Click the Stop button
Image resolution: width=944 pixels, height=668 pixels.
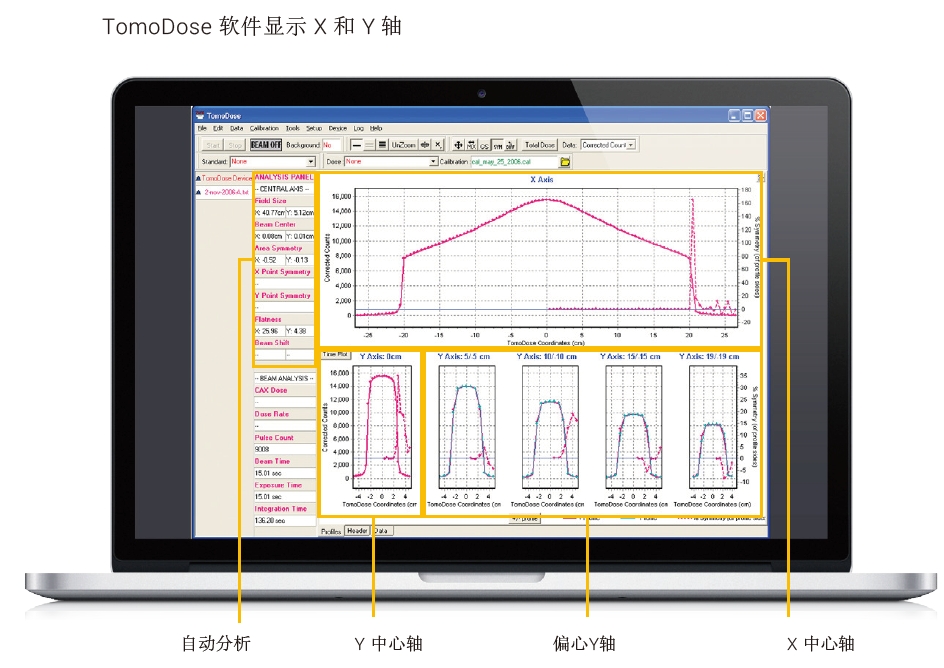point(235,145)
